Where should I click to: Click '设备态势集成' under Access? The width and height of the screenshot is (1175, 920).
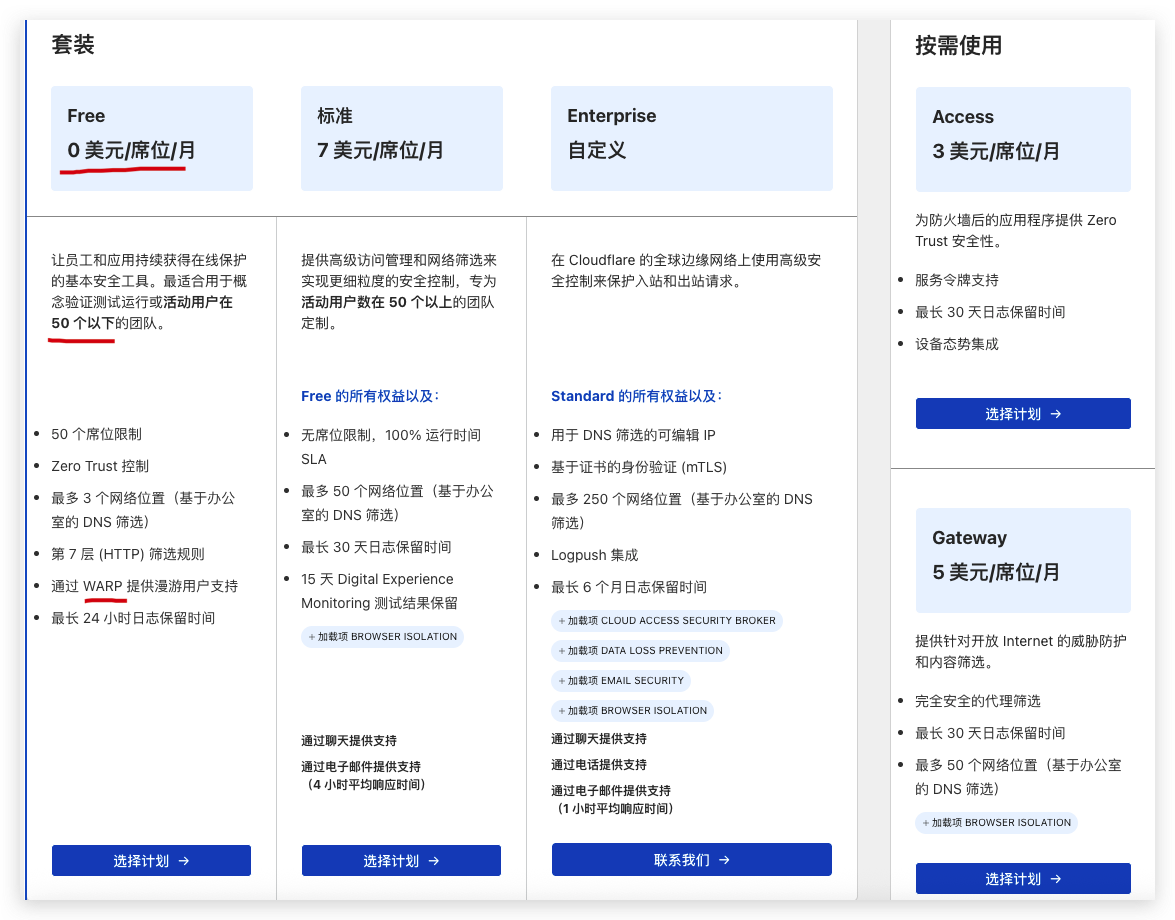(957, 345)
